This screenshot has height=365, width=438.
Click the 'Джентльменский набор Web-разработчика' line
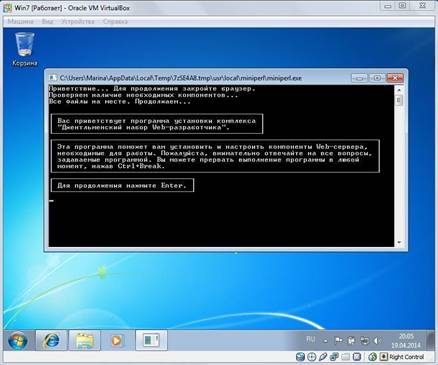(143, 127)
